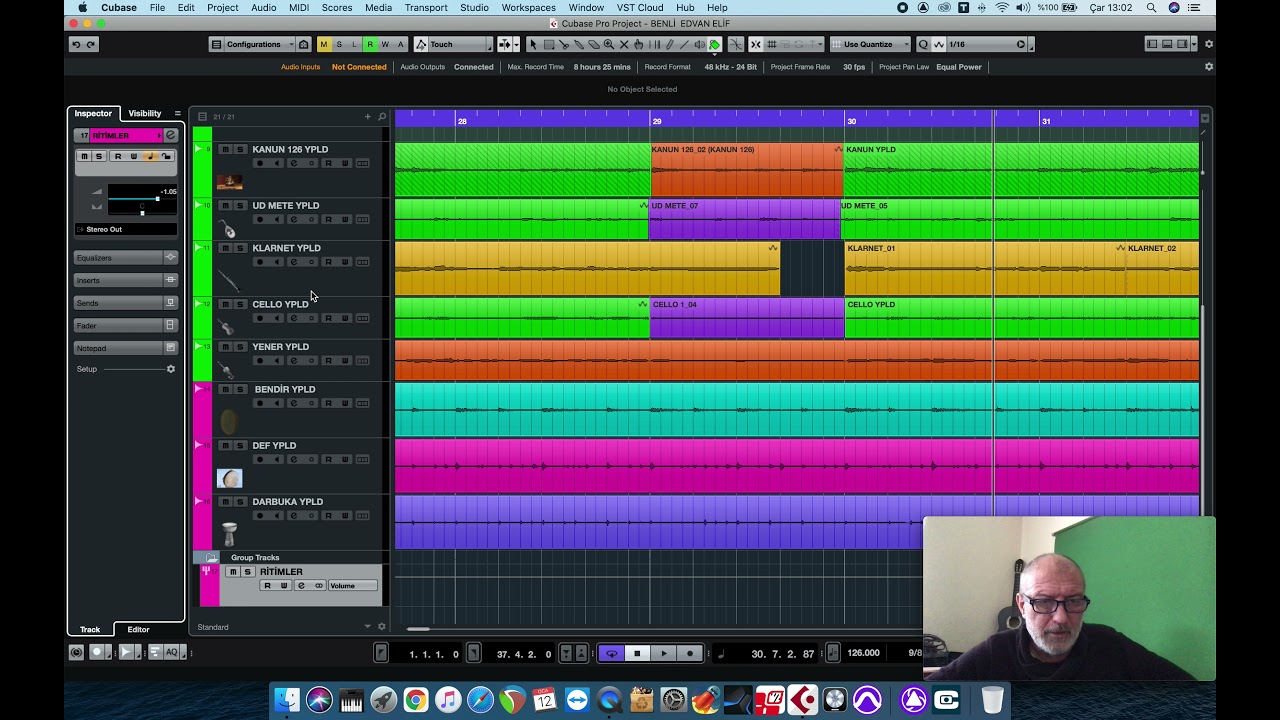Image resolution: width=1280 pixels, height=720 pixels.
Task: Click the Home icon beside Configurations
Action: [304, 44]
